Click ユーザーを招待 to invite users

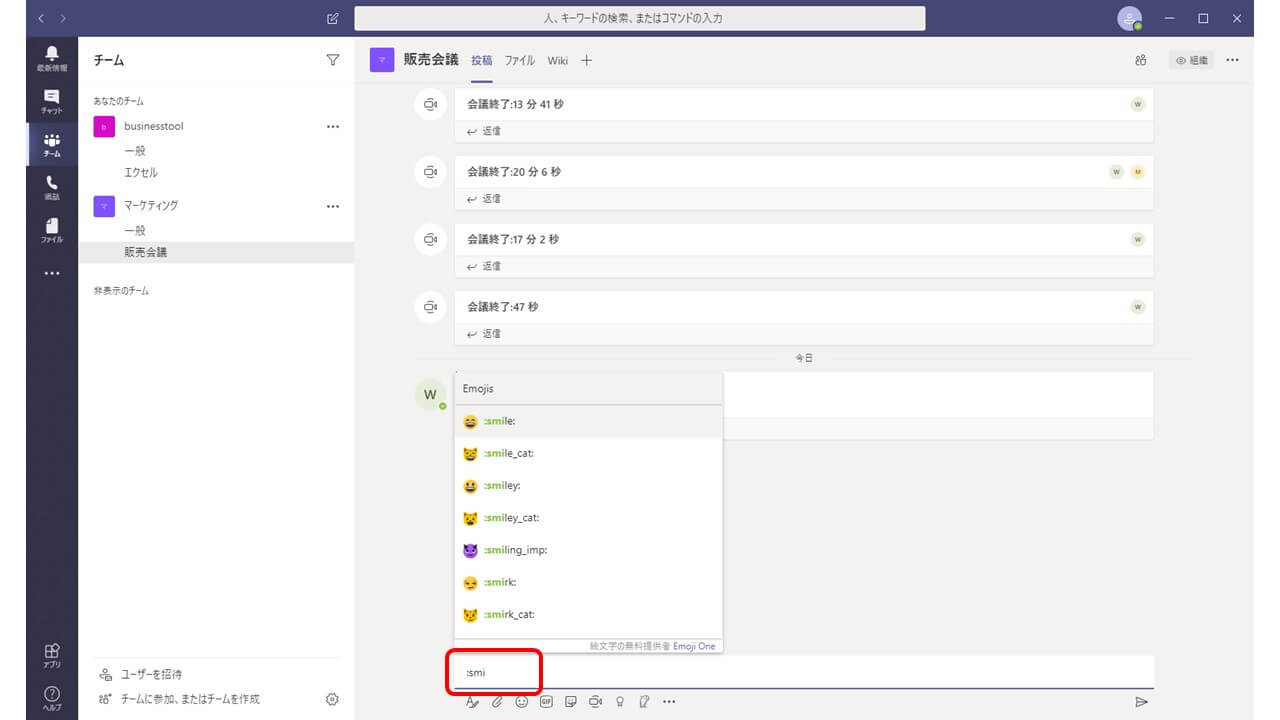[152, 675]
